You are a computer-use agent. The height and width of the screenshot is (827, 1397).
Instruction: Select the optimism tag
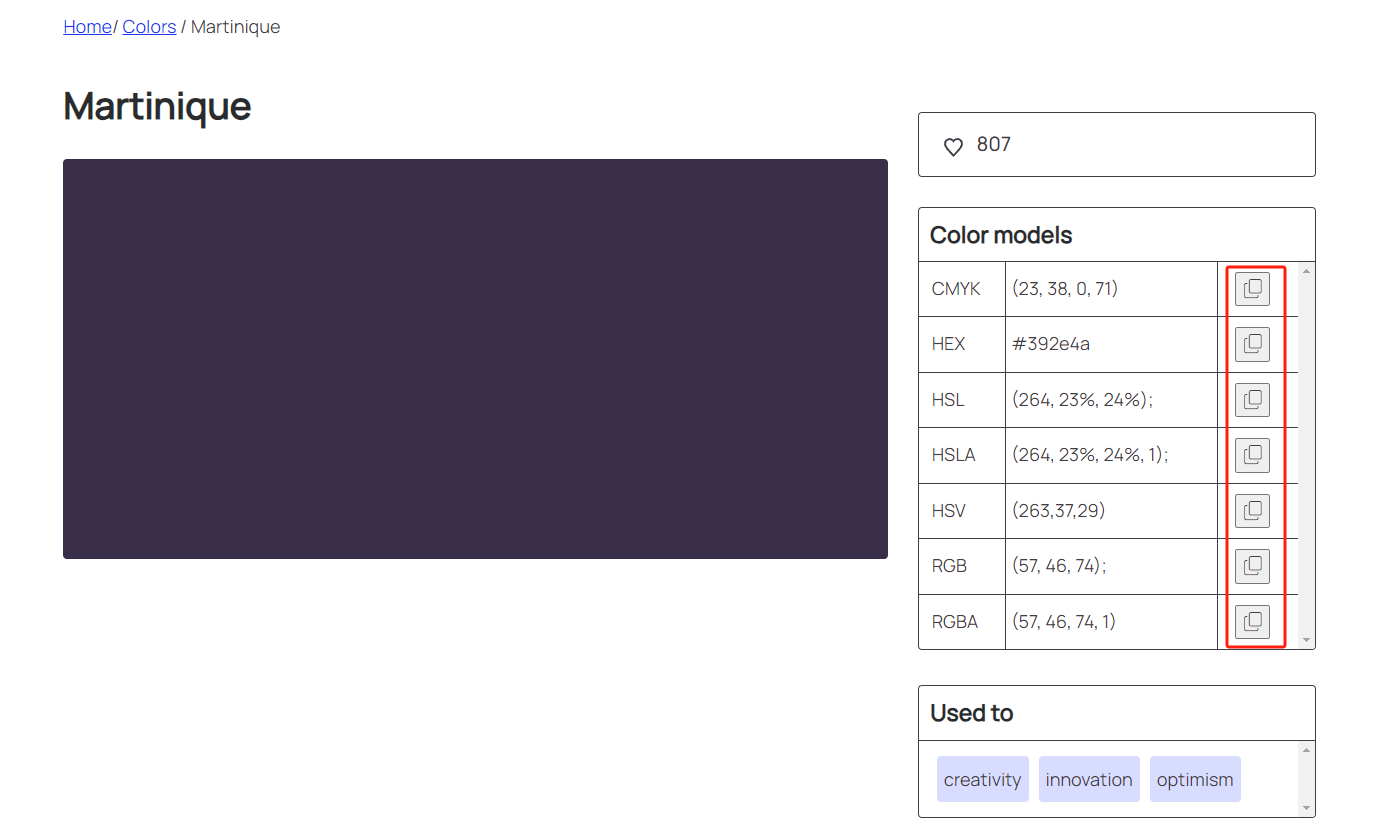click(1195, 779)
